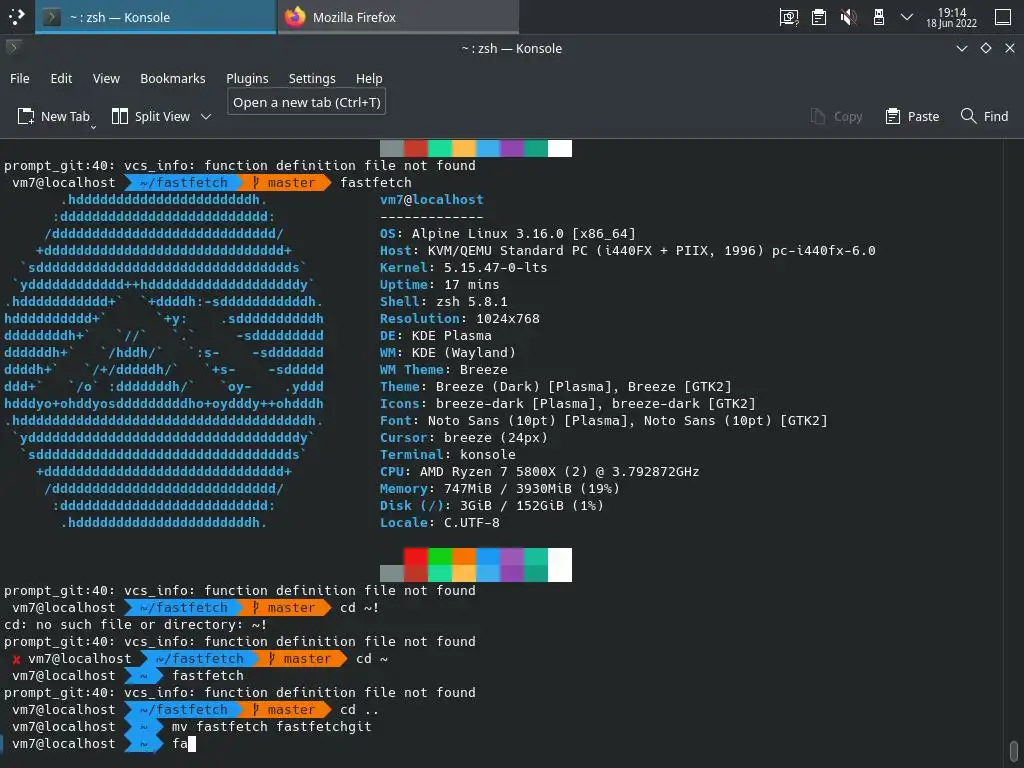Click the 'Locale: C.UTF-8' line
1024x768 pixels.
440,522
